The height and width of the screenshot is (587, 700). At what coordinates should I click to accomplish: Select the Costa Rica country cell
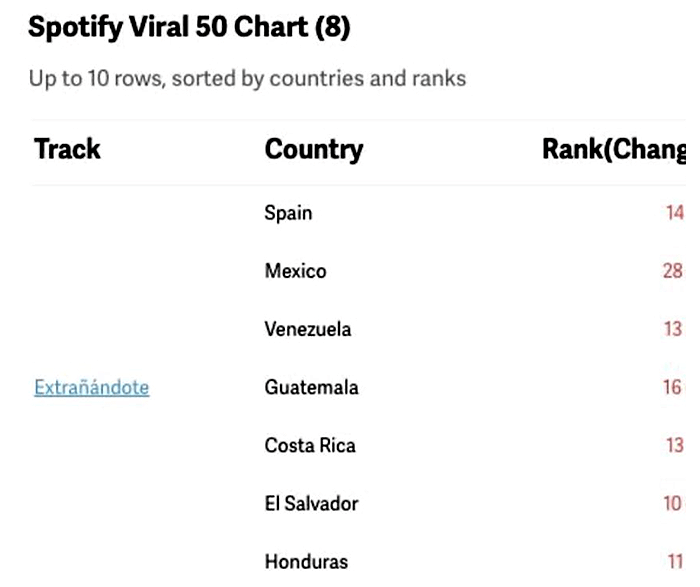coord(309,445)
